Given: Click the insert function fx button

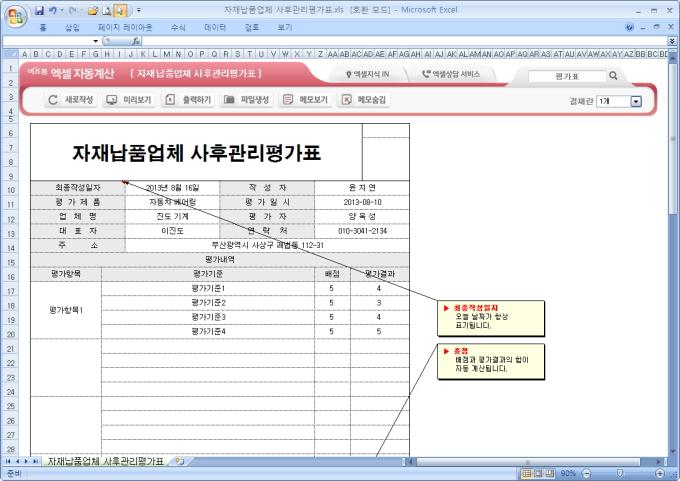Looking at the screenshot, I should tap(136, 41).
